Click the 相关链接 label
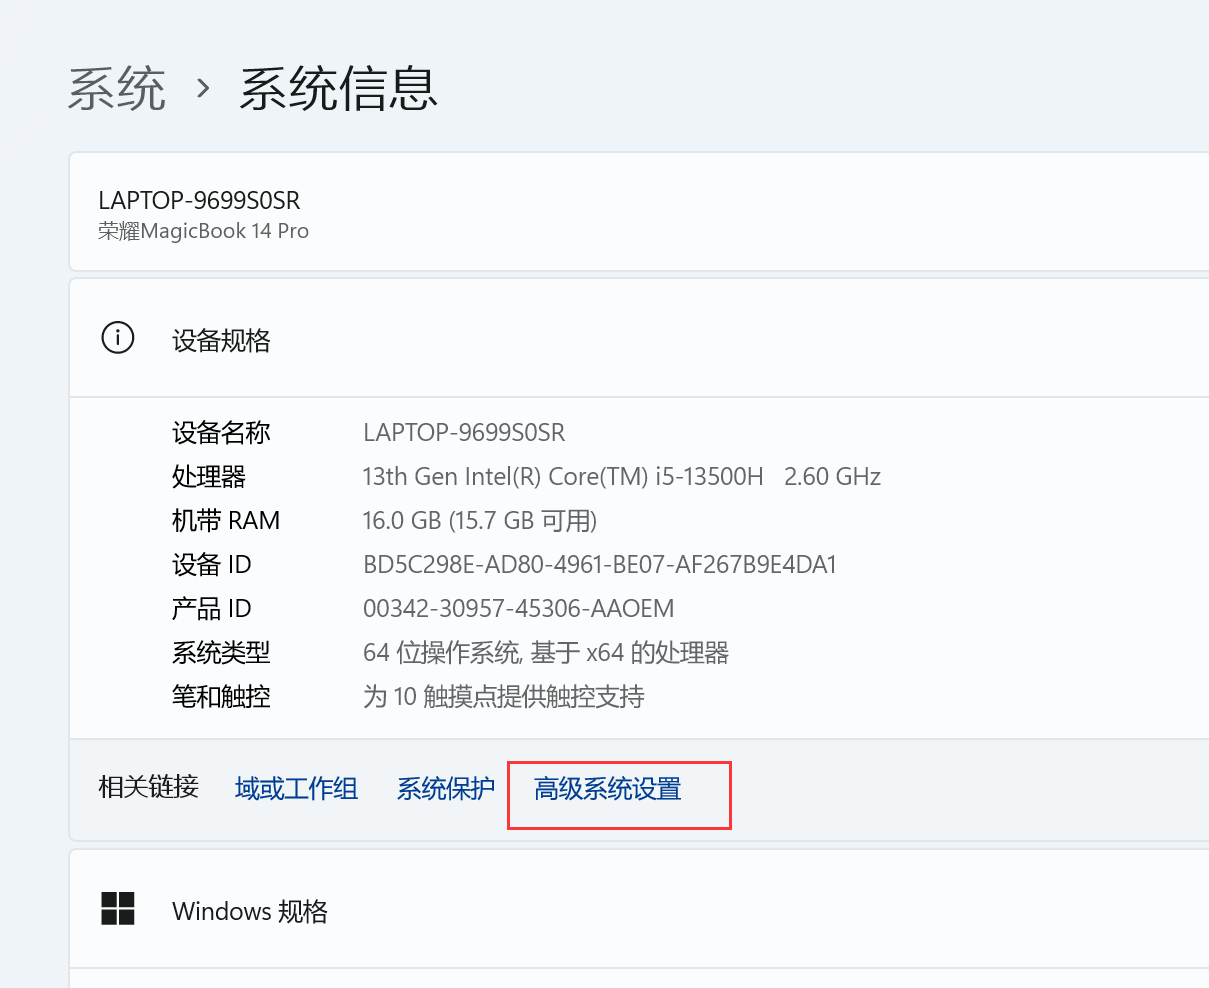This screenshot has width=1209, height=988. point(149,787)
